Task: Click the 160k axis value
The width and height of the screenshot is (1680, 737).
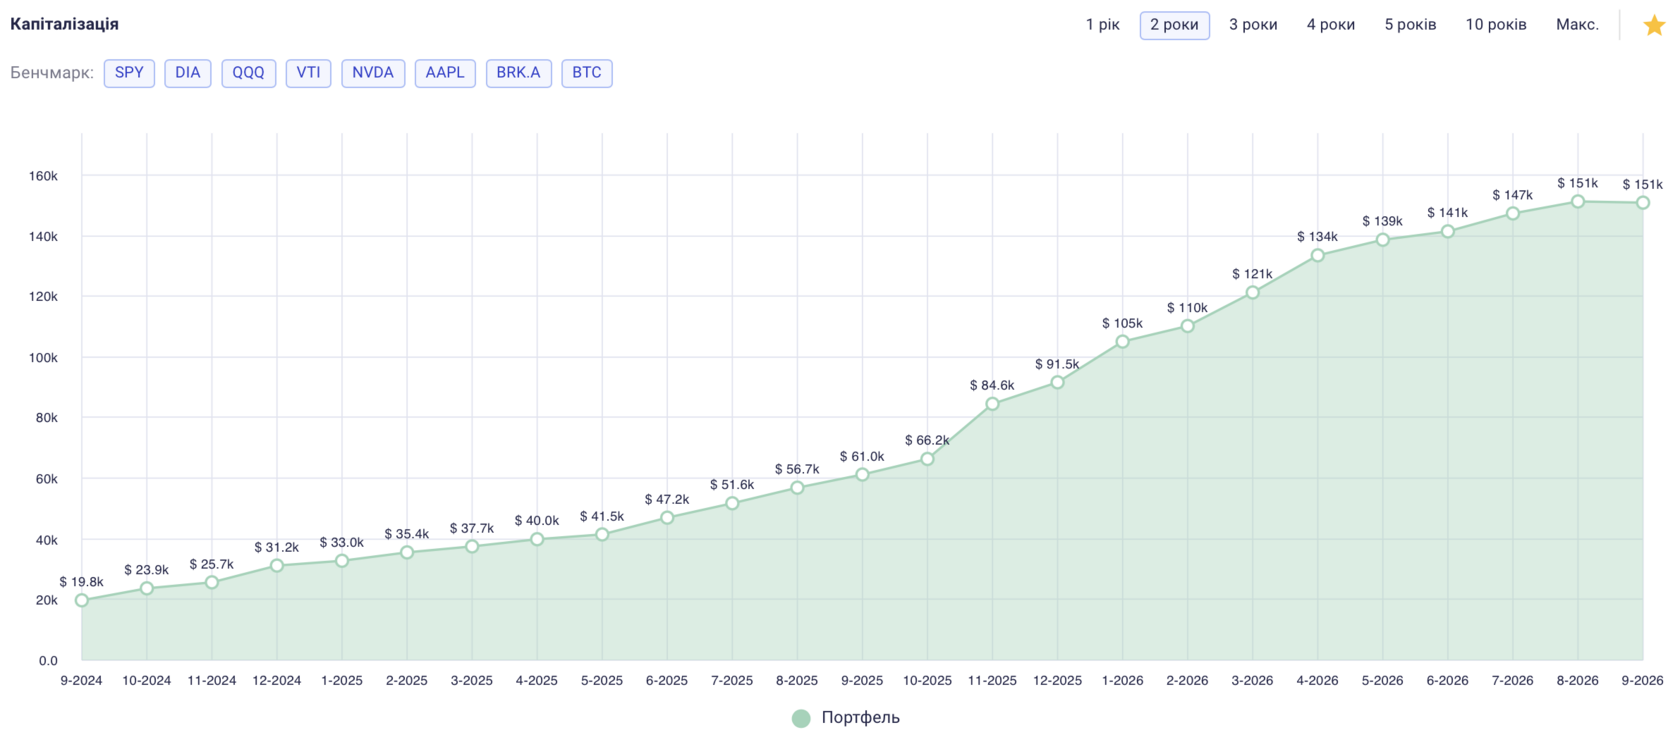Action: (43, 176)
